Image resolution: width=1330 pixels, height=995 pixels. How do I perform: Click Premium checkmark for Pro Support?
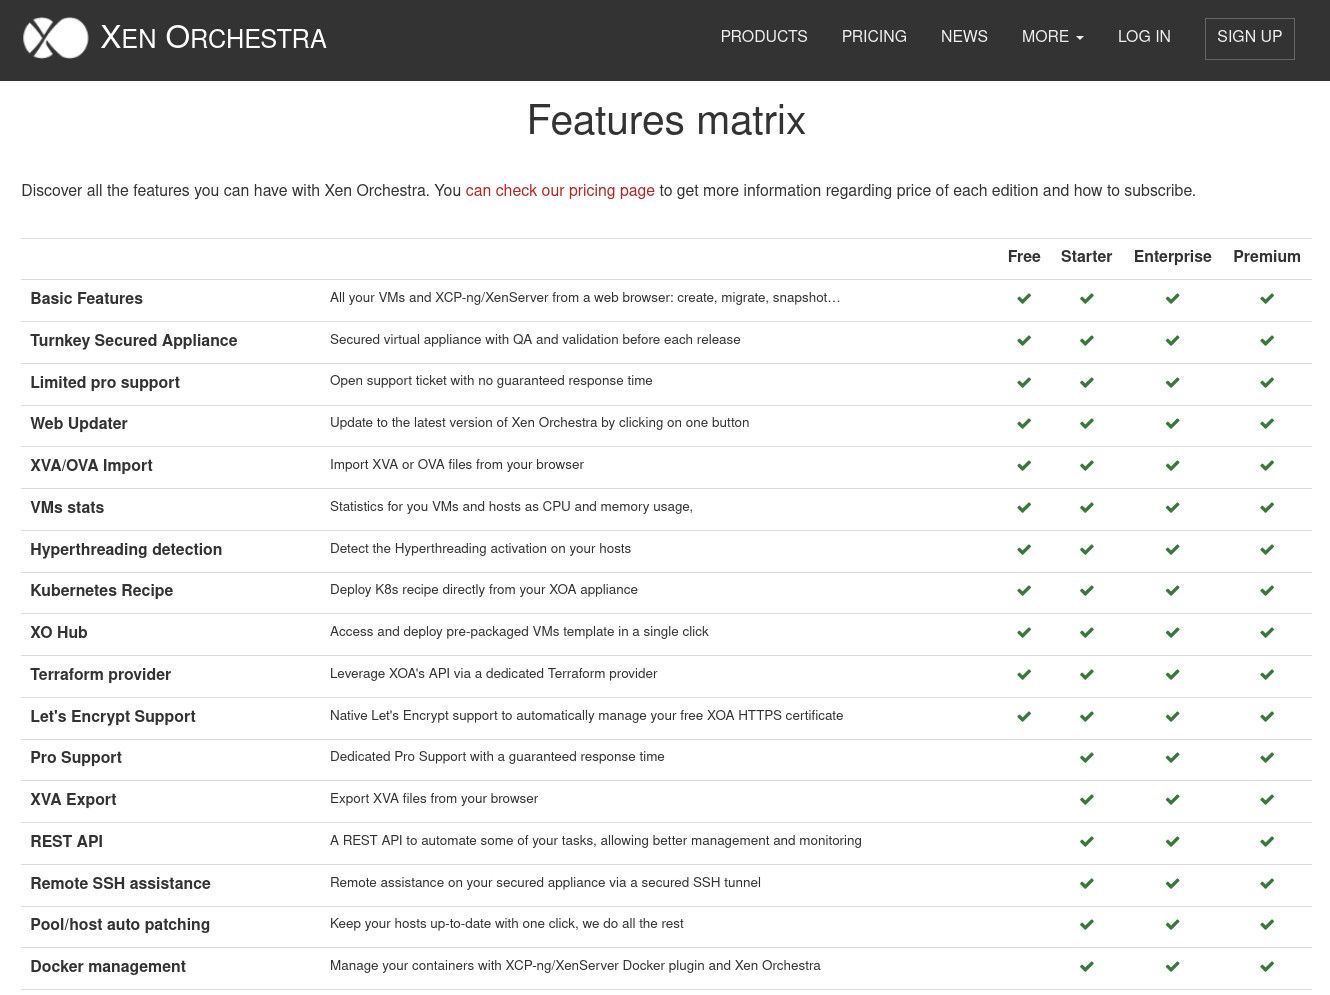(x=1267, y=758)
